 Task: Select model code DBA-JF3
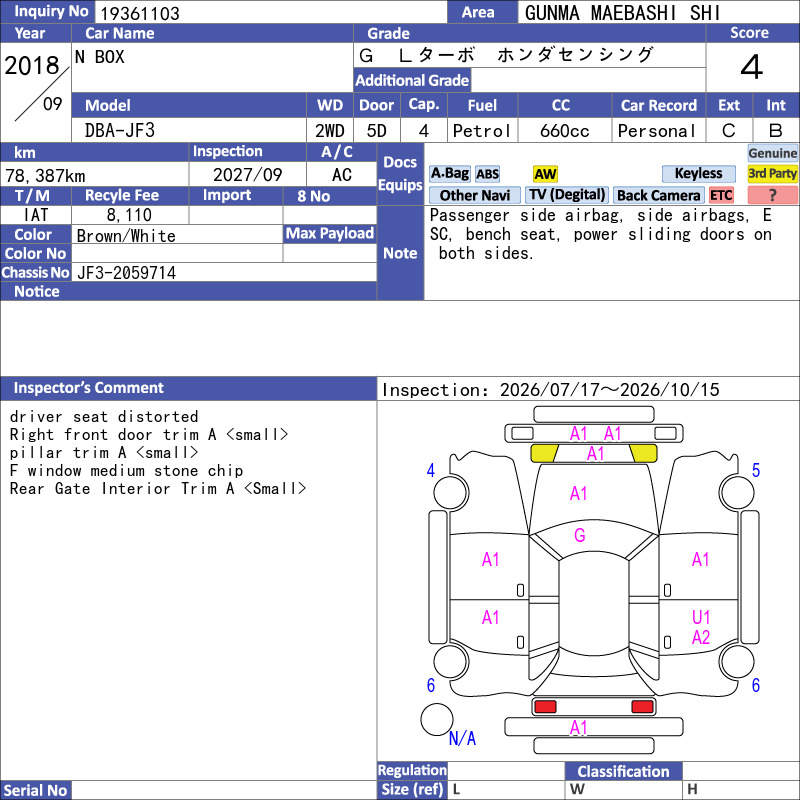(119, 131)
